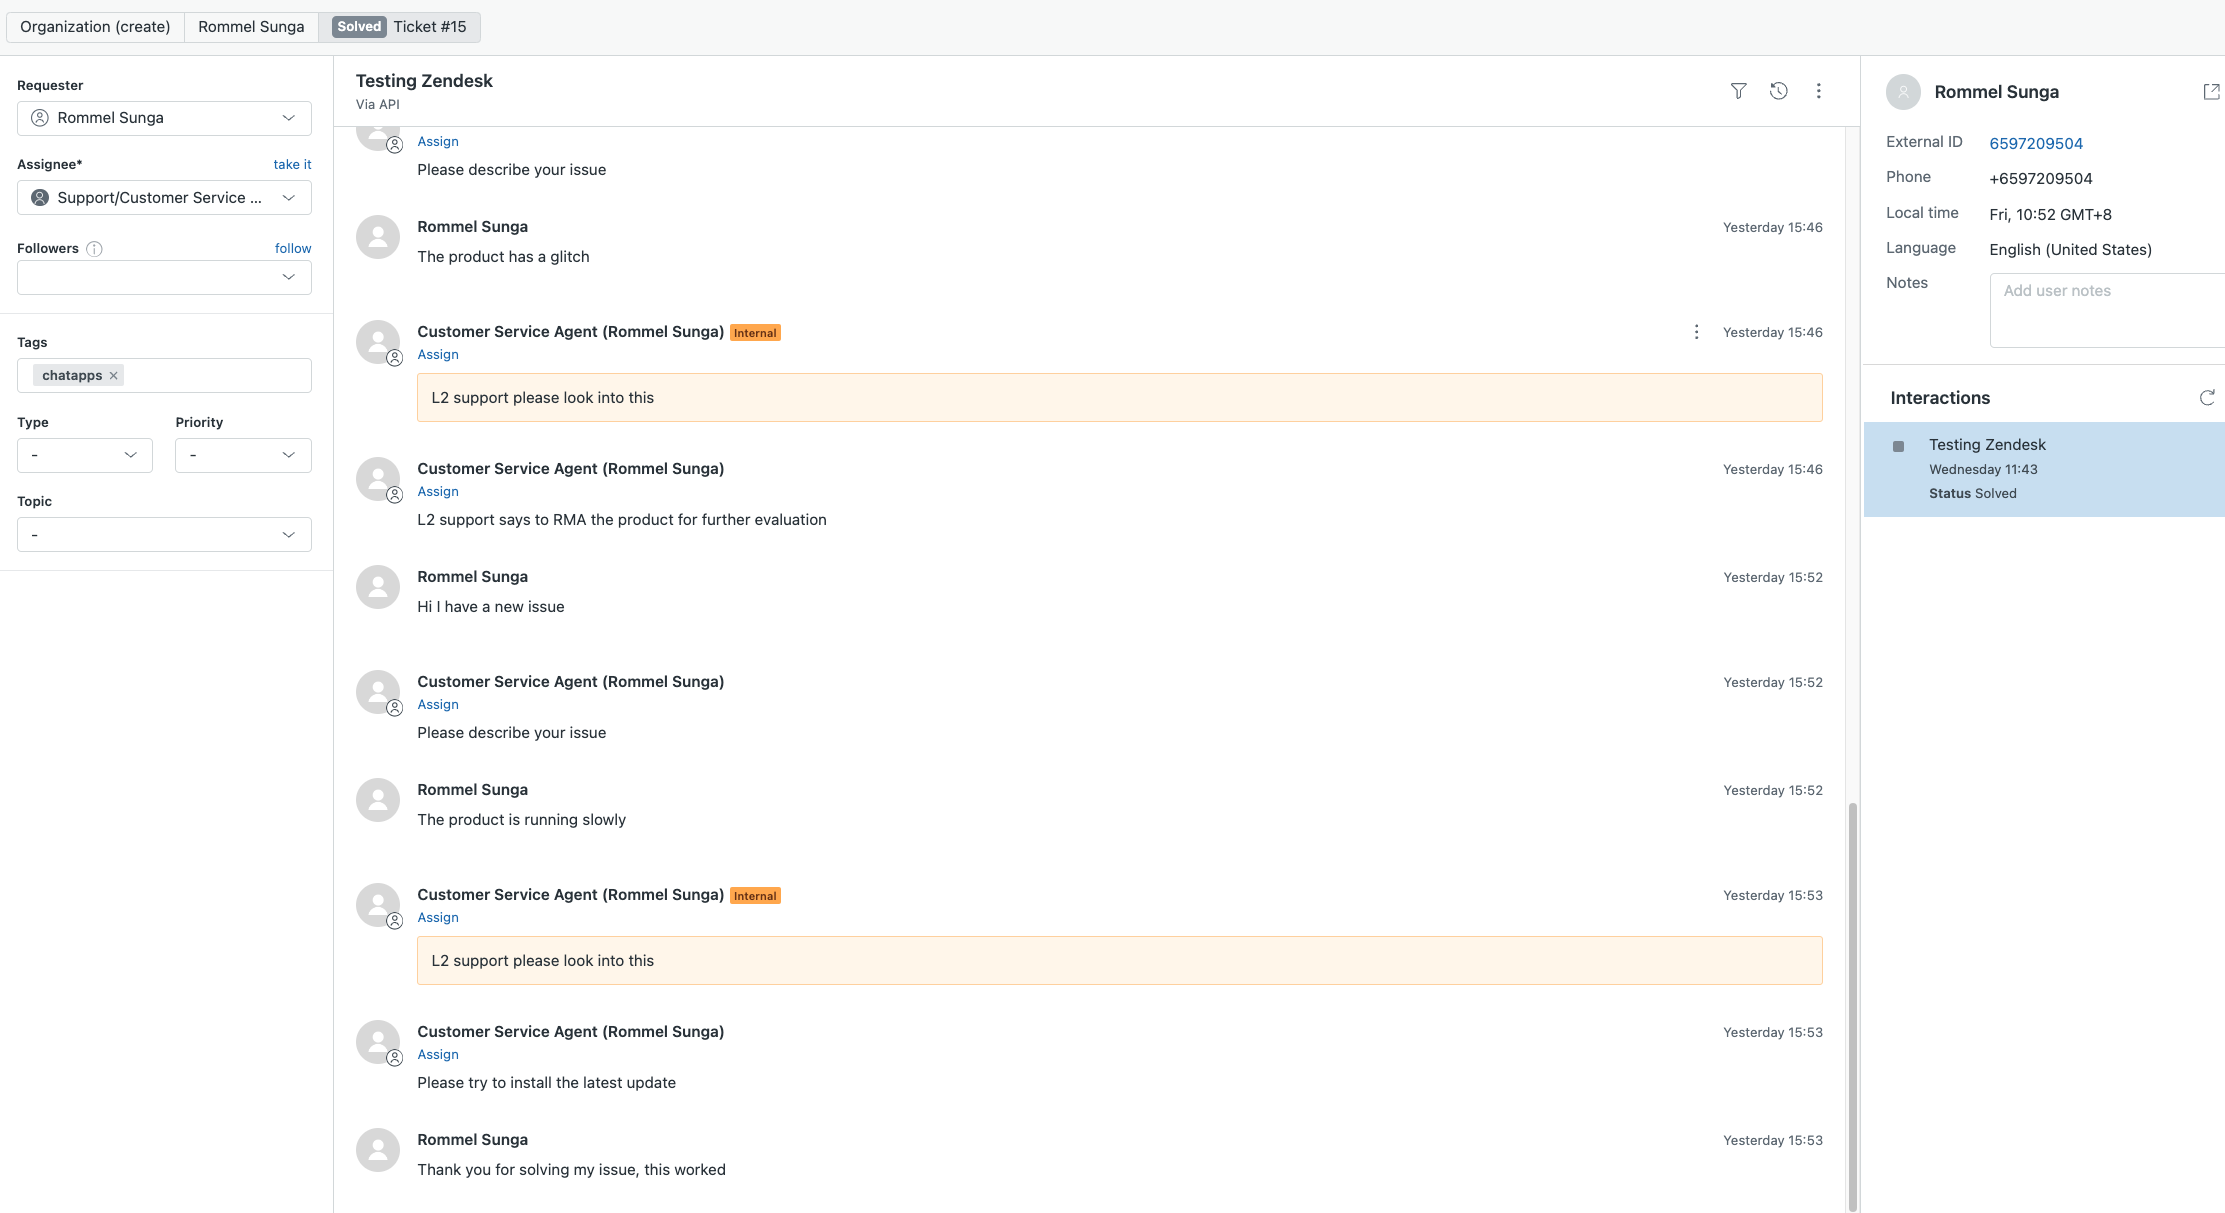The height and width of the screenshot is (1213, 2225).
Task: Click the Followers info icon
Action: tap(94, 249)
